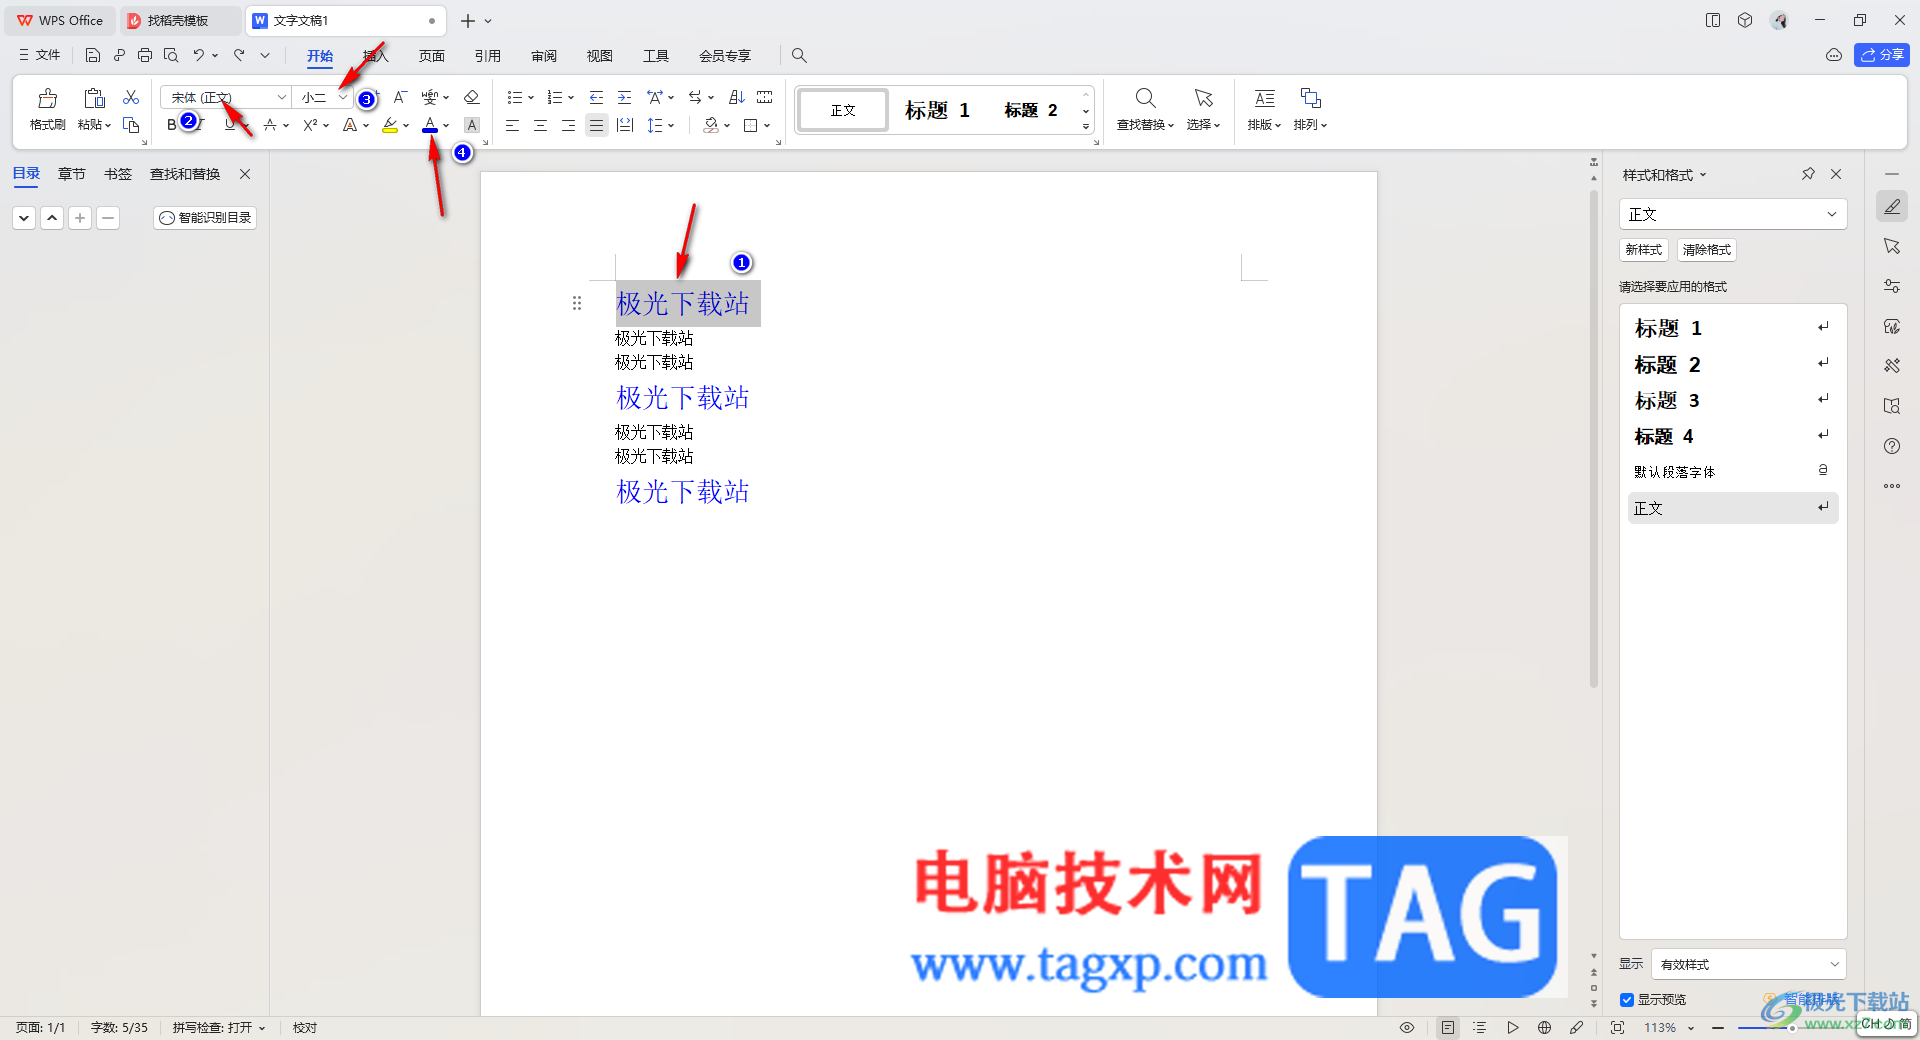Click the Sort icon in paragraph group
This screenshot has height=1040, width=1920.
coord(737,97)
